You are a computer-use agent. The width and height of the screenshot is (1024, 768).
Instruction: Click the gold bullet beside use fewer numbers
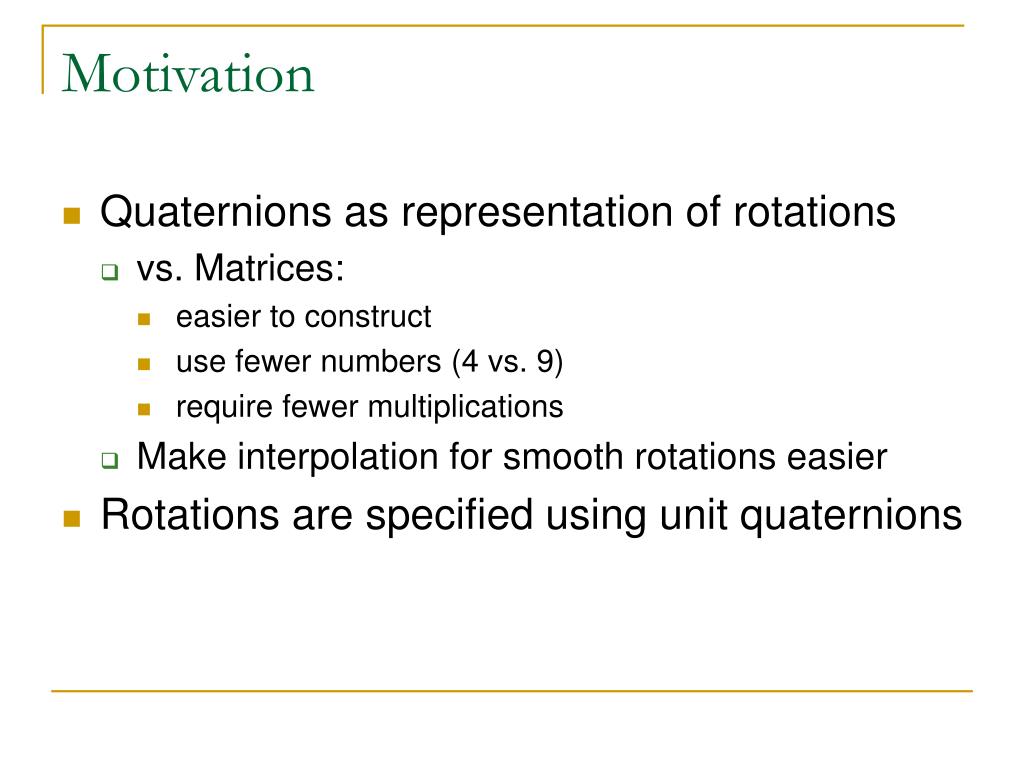tap(144, 364)
